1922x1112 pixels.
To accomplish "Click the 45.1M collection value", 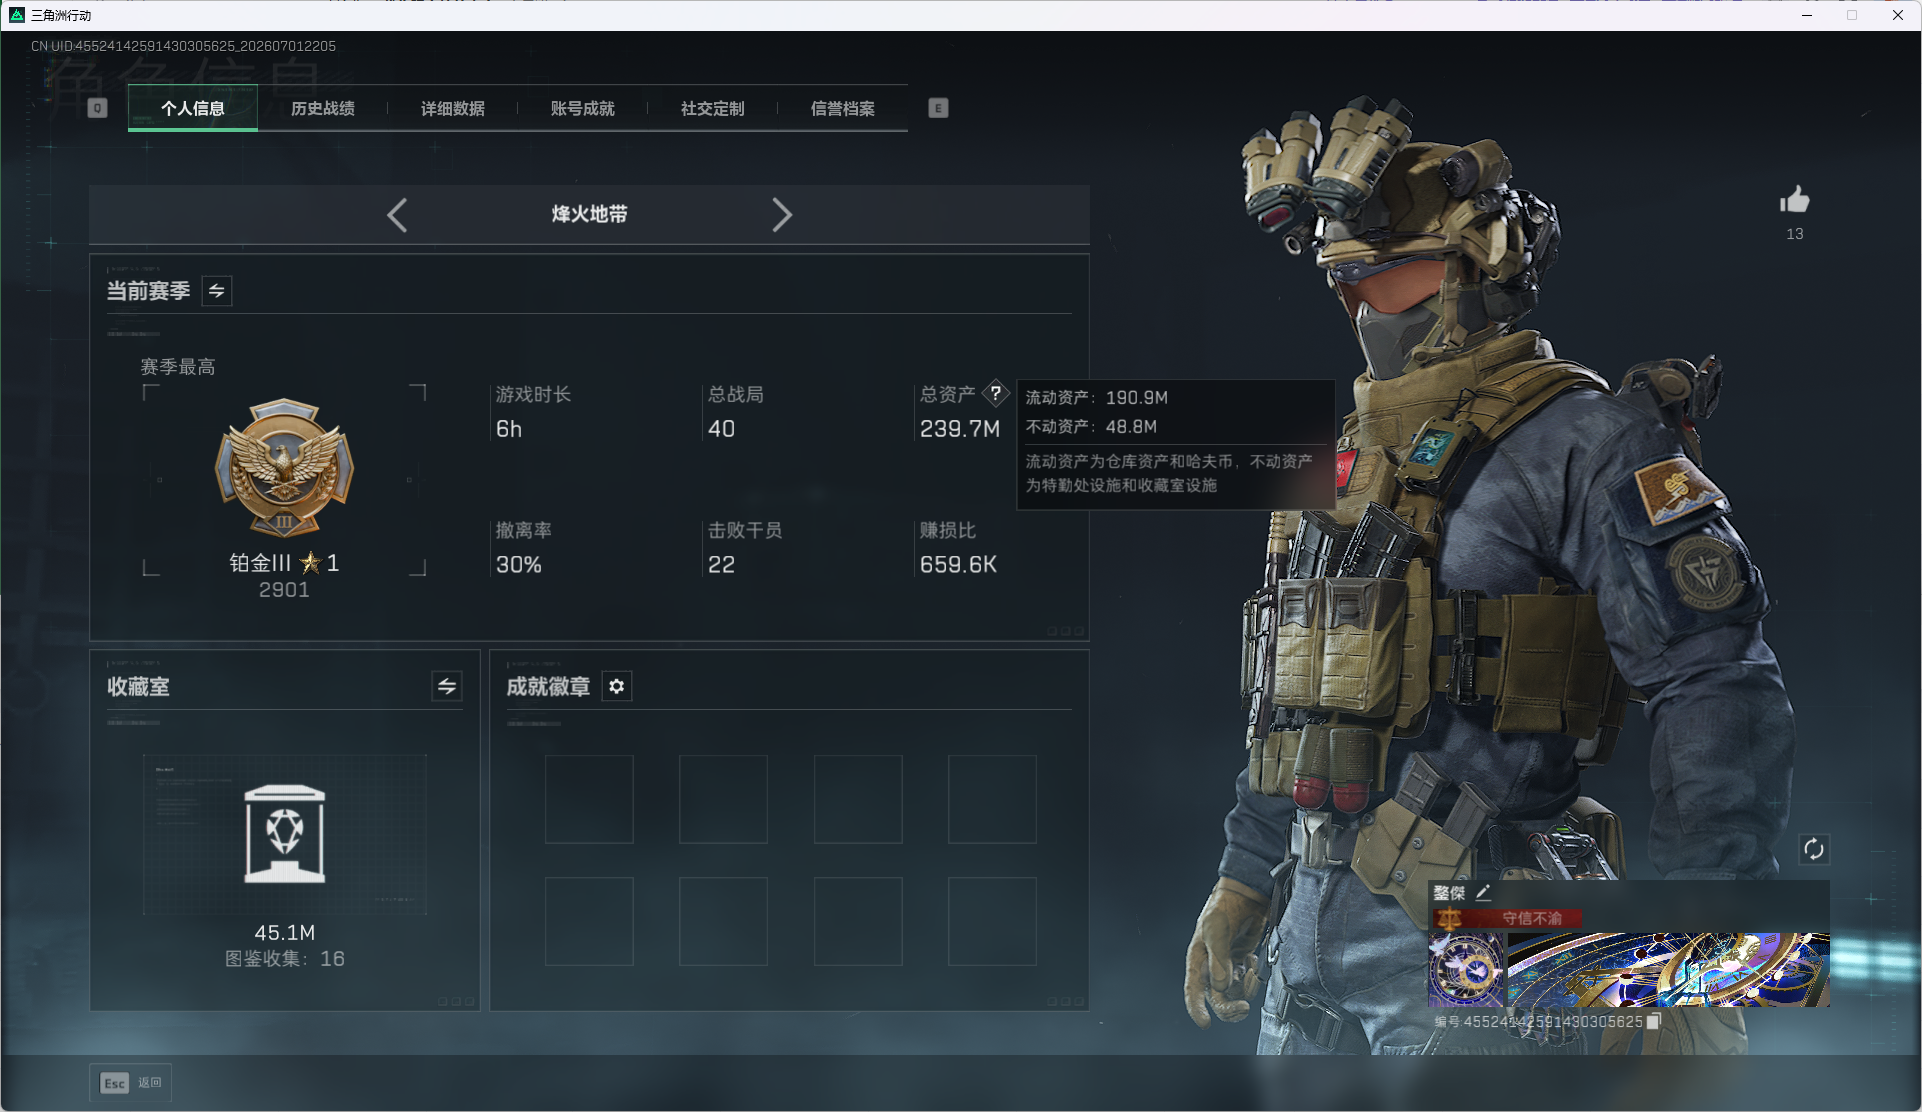I will point(285,933).
